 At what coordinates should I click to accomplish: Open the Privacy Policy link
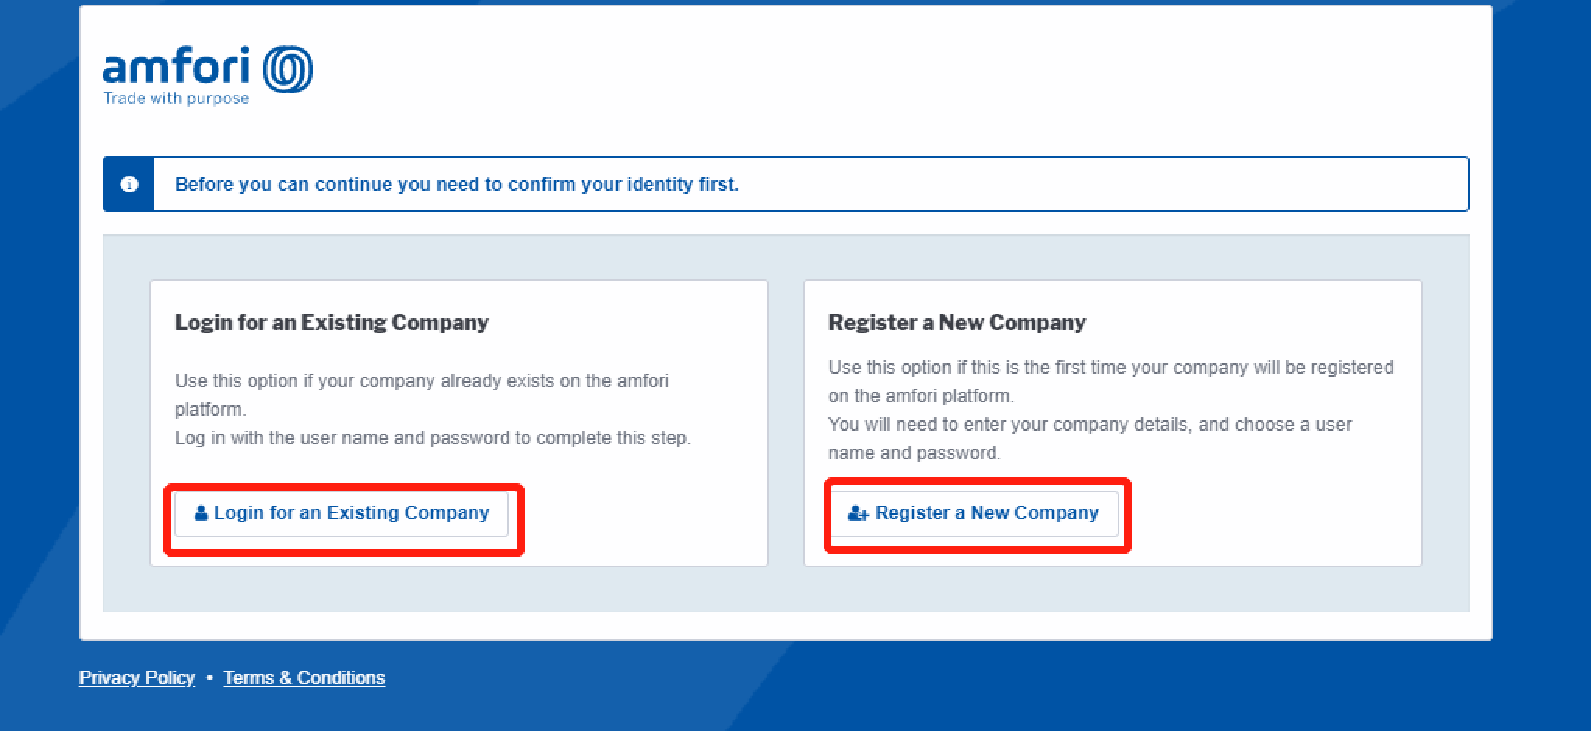tap(137, 678)
